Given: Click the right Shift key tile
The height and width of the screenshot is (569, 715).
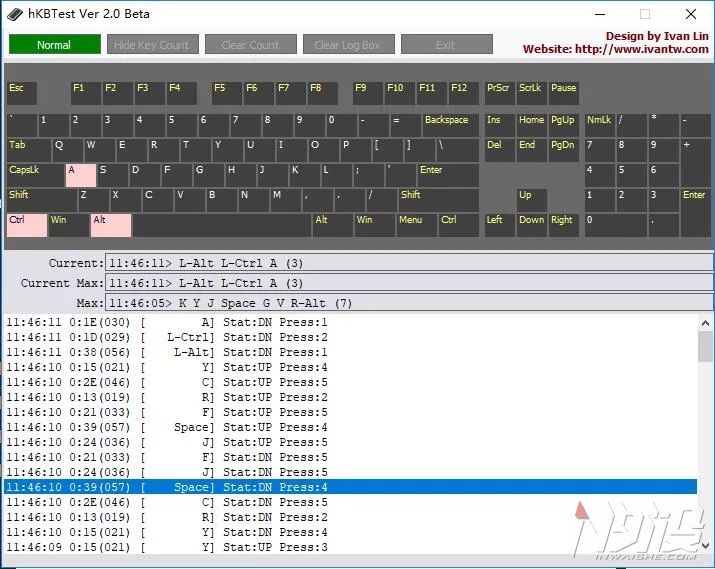Looking at the screenshot, I should 438,201.
